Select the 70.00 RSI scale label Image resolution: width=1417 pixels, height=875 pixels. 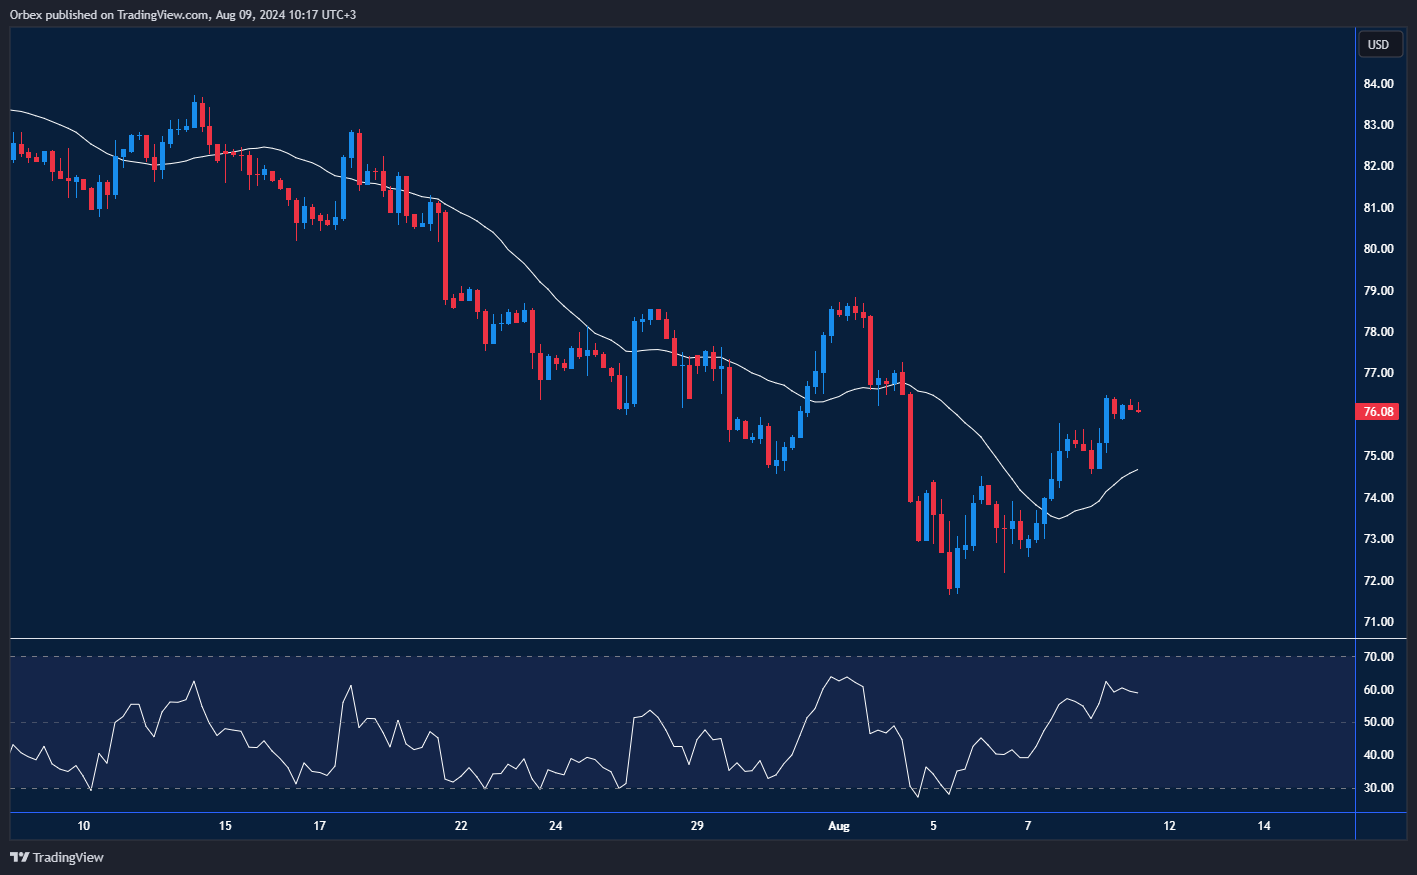pos(1378,657)
